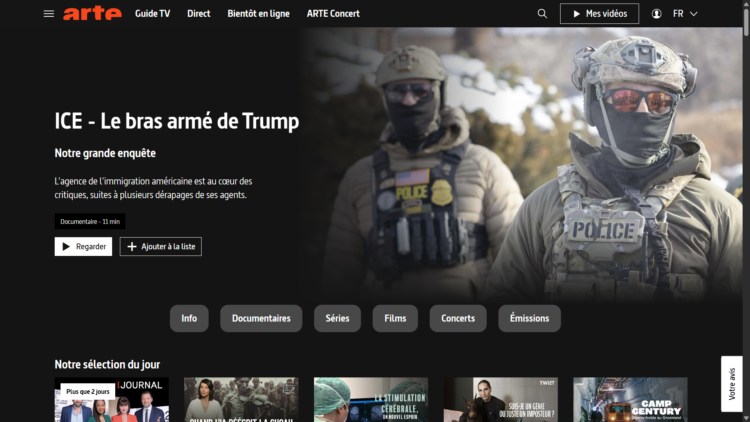Select the Émissions category pill
Screen dimensions: 750x422
(529, 318)
